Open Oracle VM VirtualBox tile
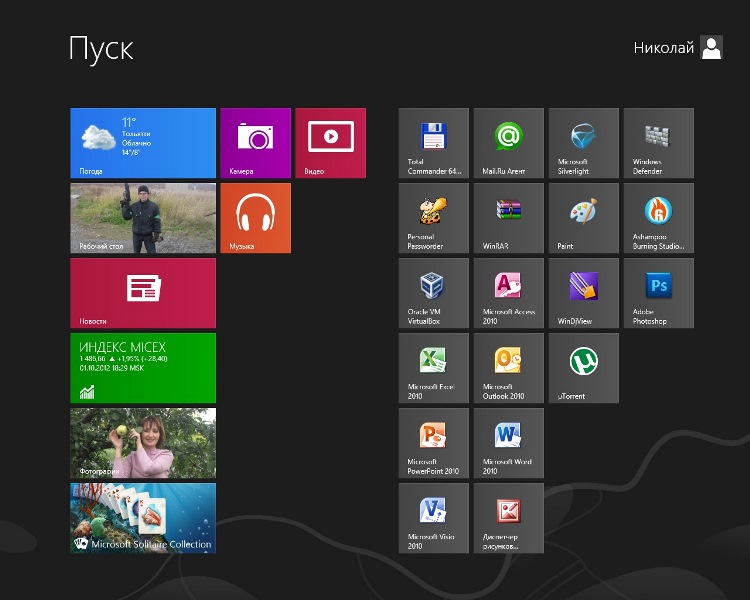 tap(434, 293)
